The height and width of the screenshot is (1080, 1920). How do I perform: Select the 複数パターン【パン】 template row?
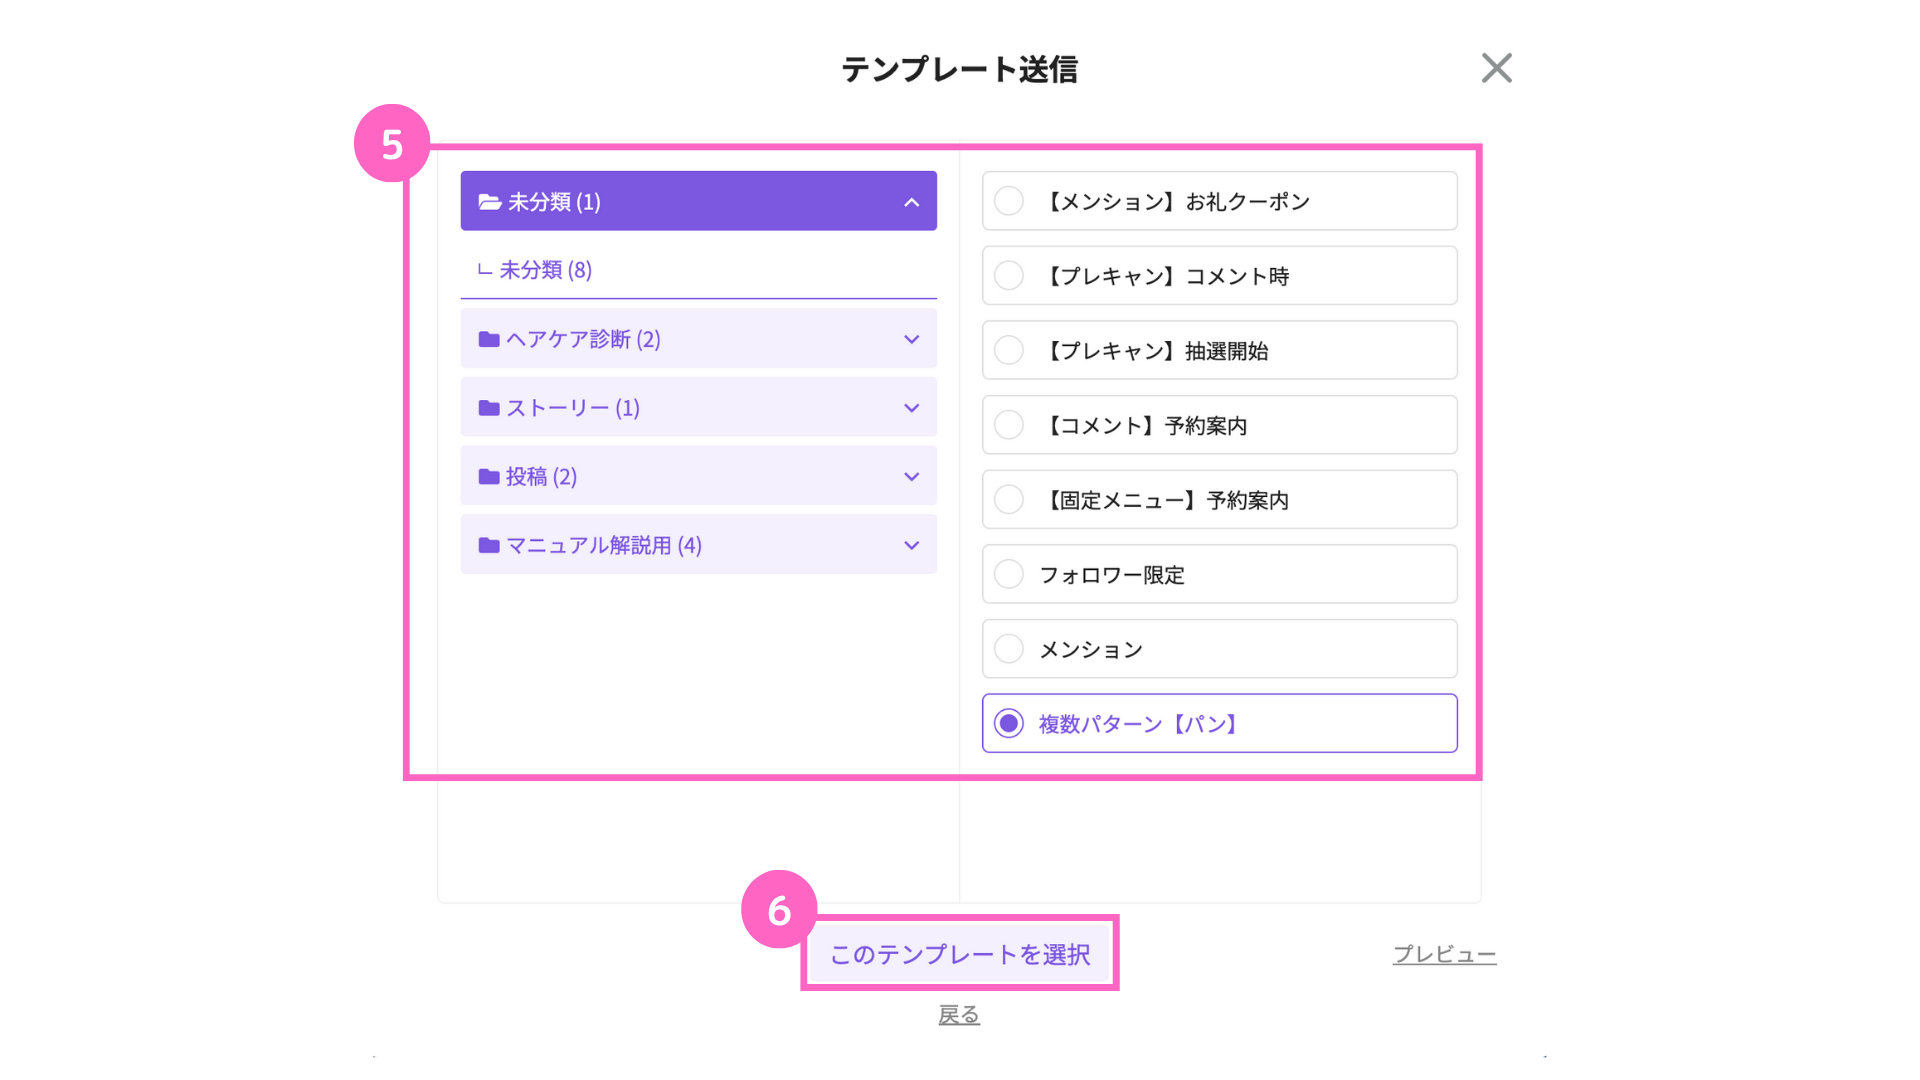tap(1219, 723)
